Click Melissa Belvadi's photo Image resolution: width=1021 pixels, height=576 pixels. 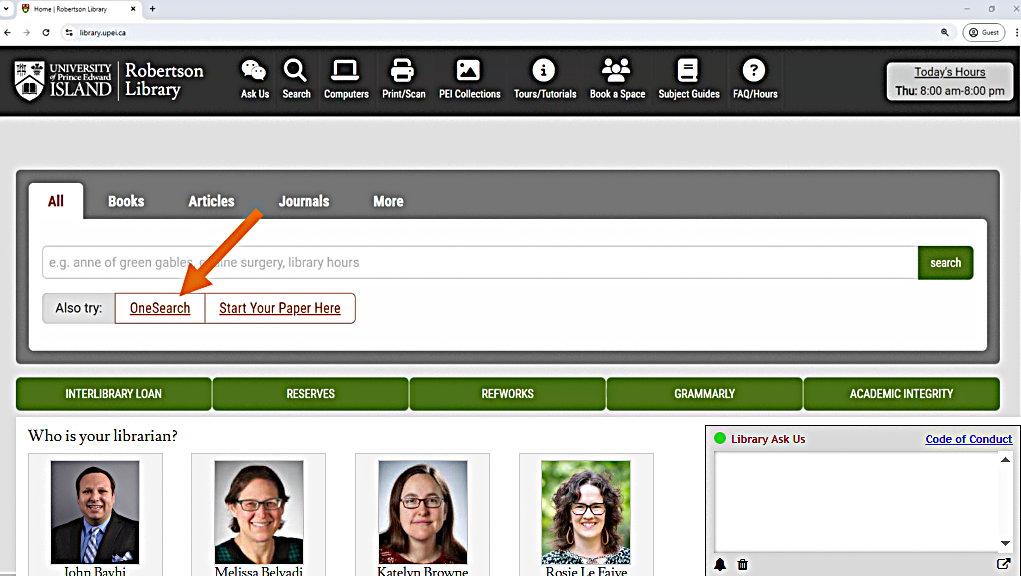coord(259,512)
